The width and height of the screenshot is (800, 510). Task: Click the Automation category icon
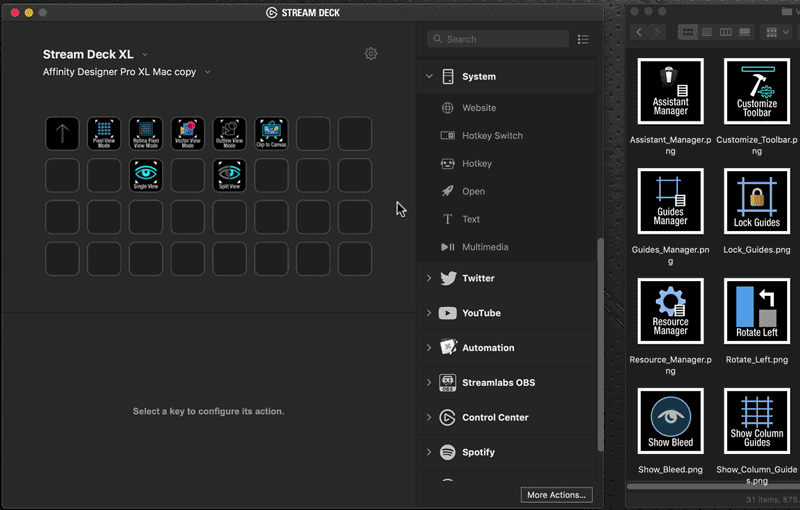[448, 348]
